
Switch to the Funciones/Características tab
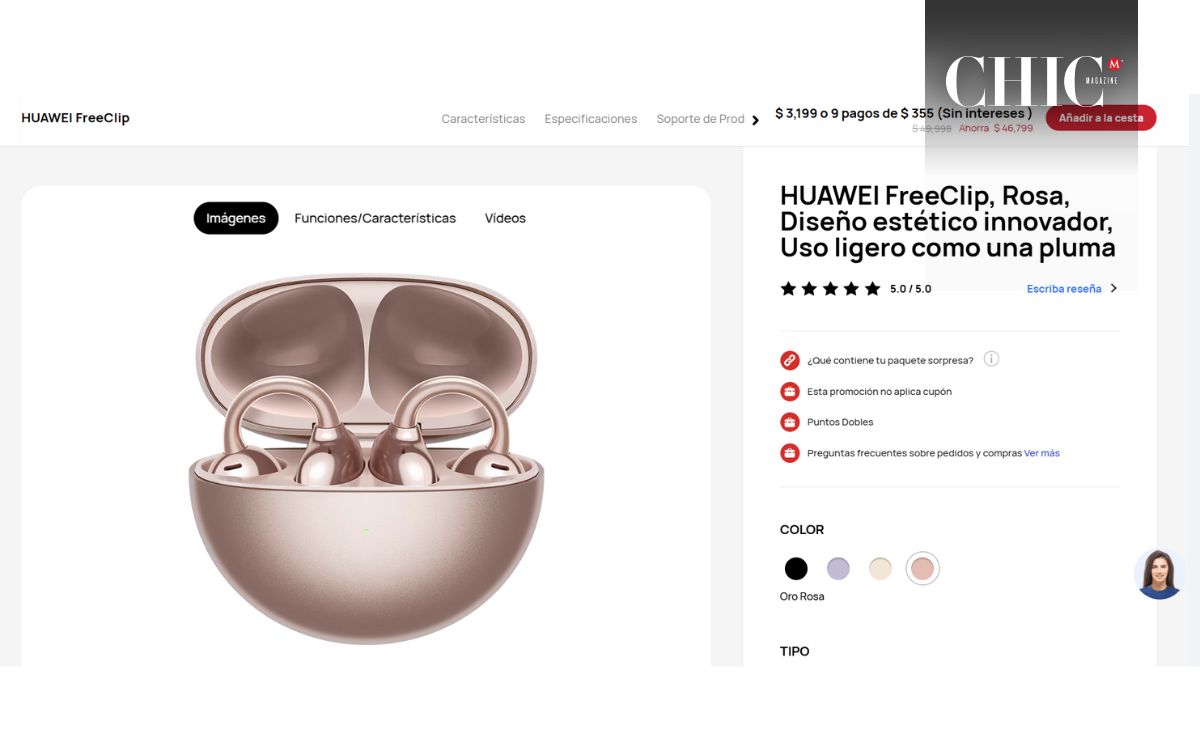375,218
